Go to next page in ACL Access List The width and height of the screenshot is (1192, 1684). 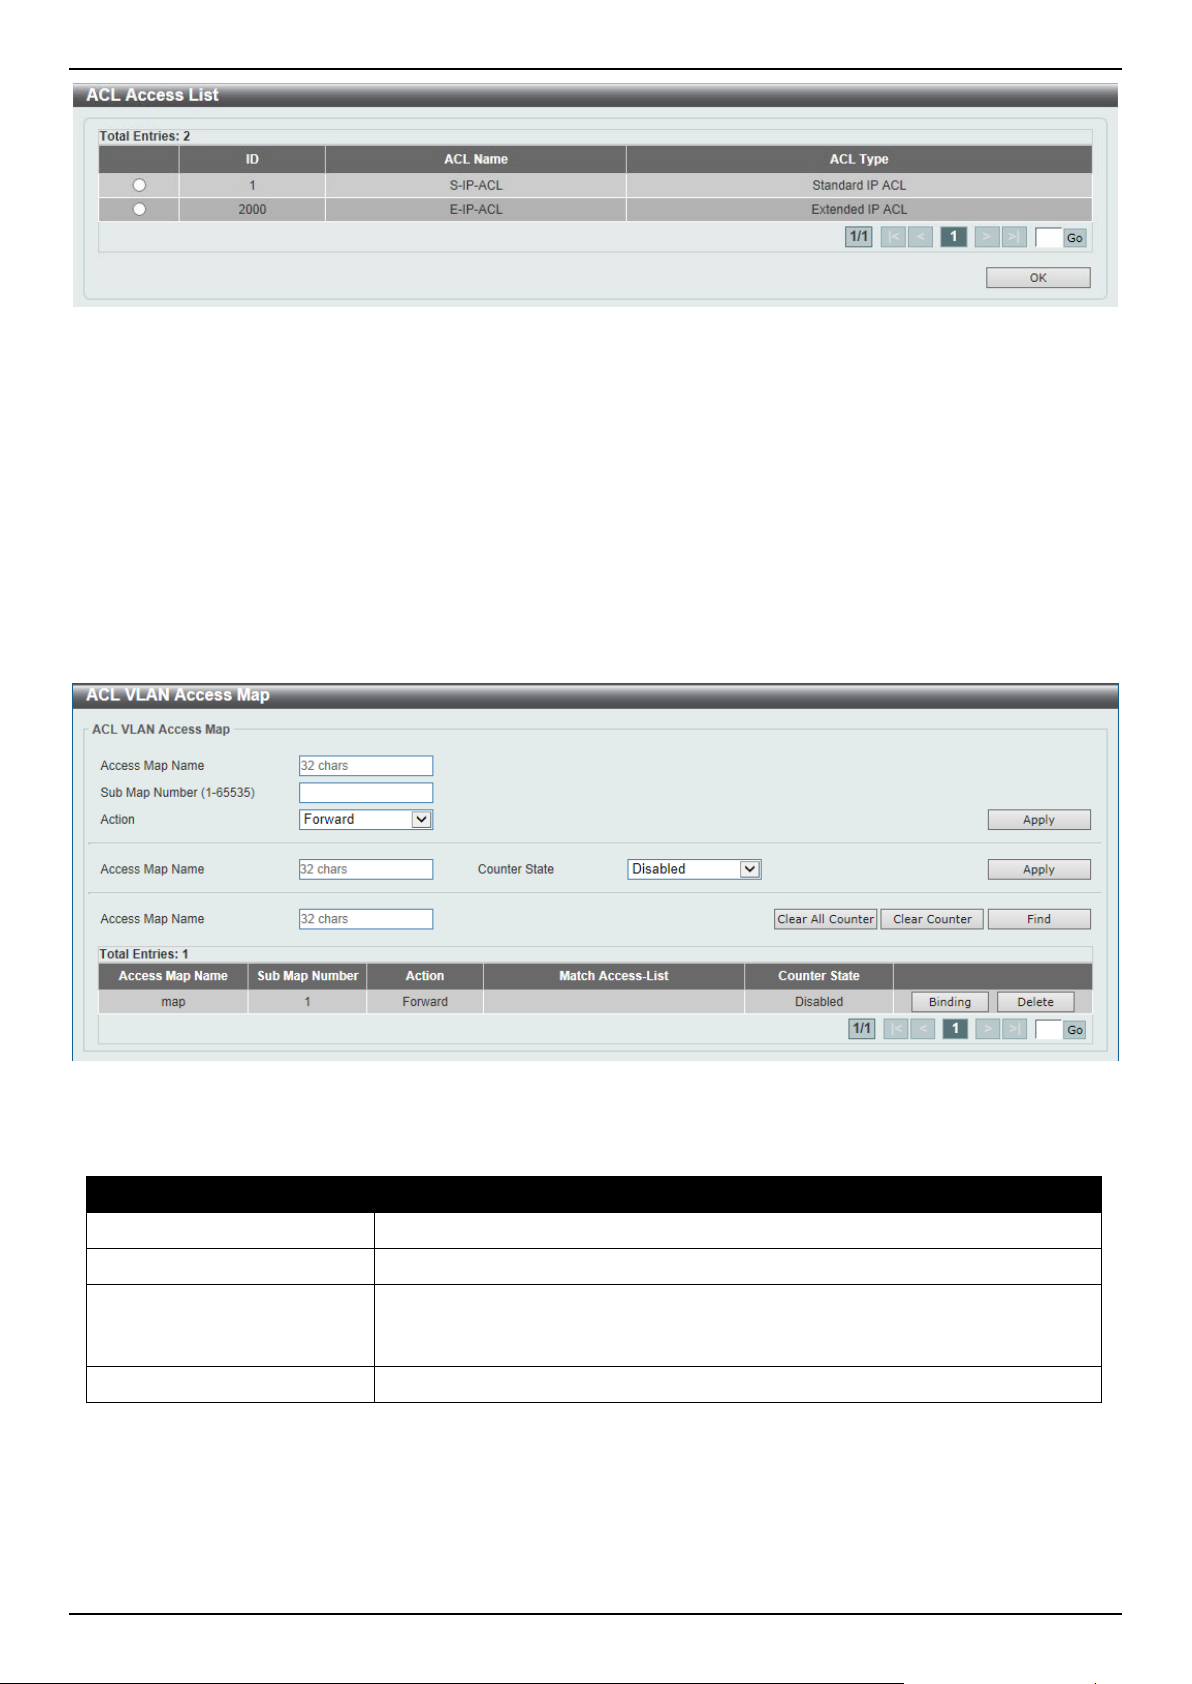(x=986, y=237)
